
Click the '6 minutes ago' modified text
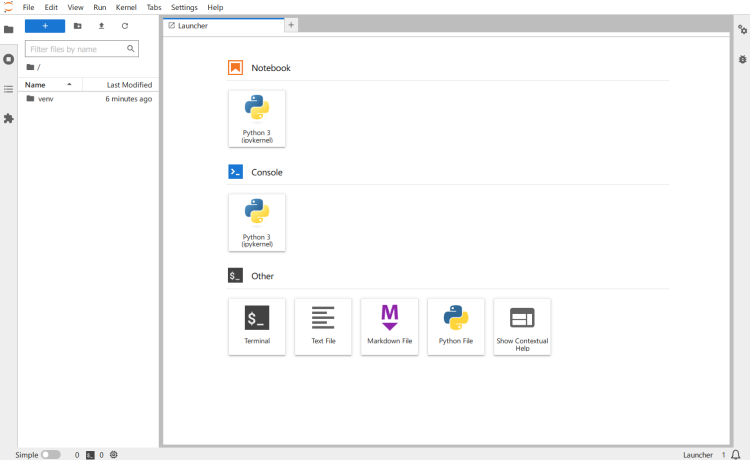(x=129, y=99)
